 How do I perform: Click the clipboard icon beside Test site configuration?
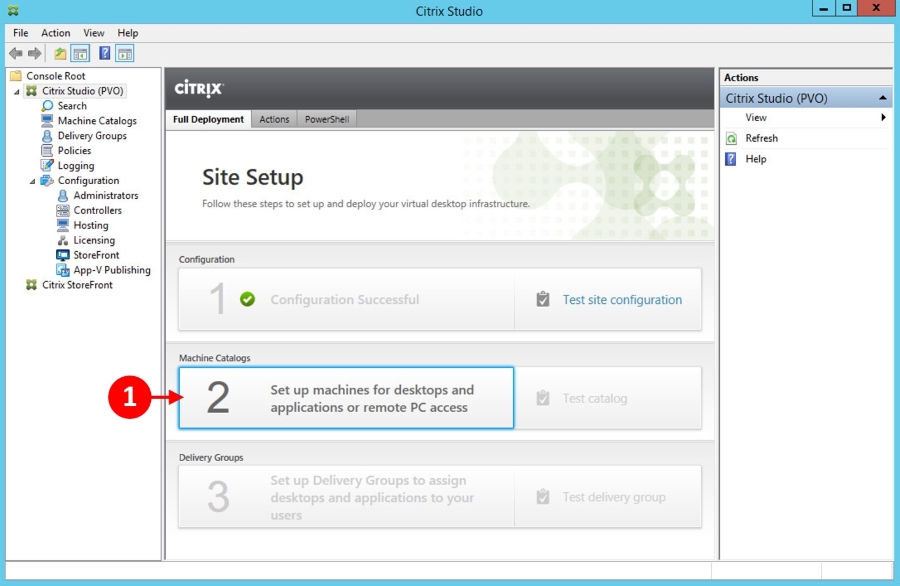click(x=543, y=299)
